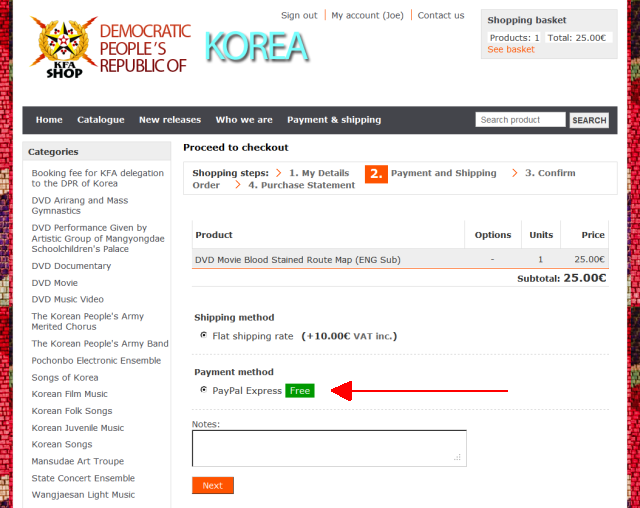This screenshot has height=508, width=640.
Task: Click the orange Next button
Action: pos(213,485)
